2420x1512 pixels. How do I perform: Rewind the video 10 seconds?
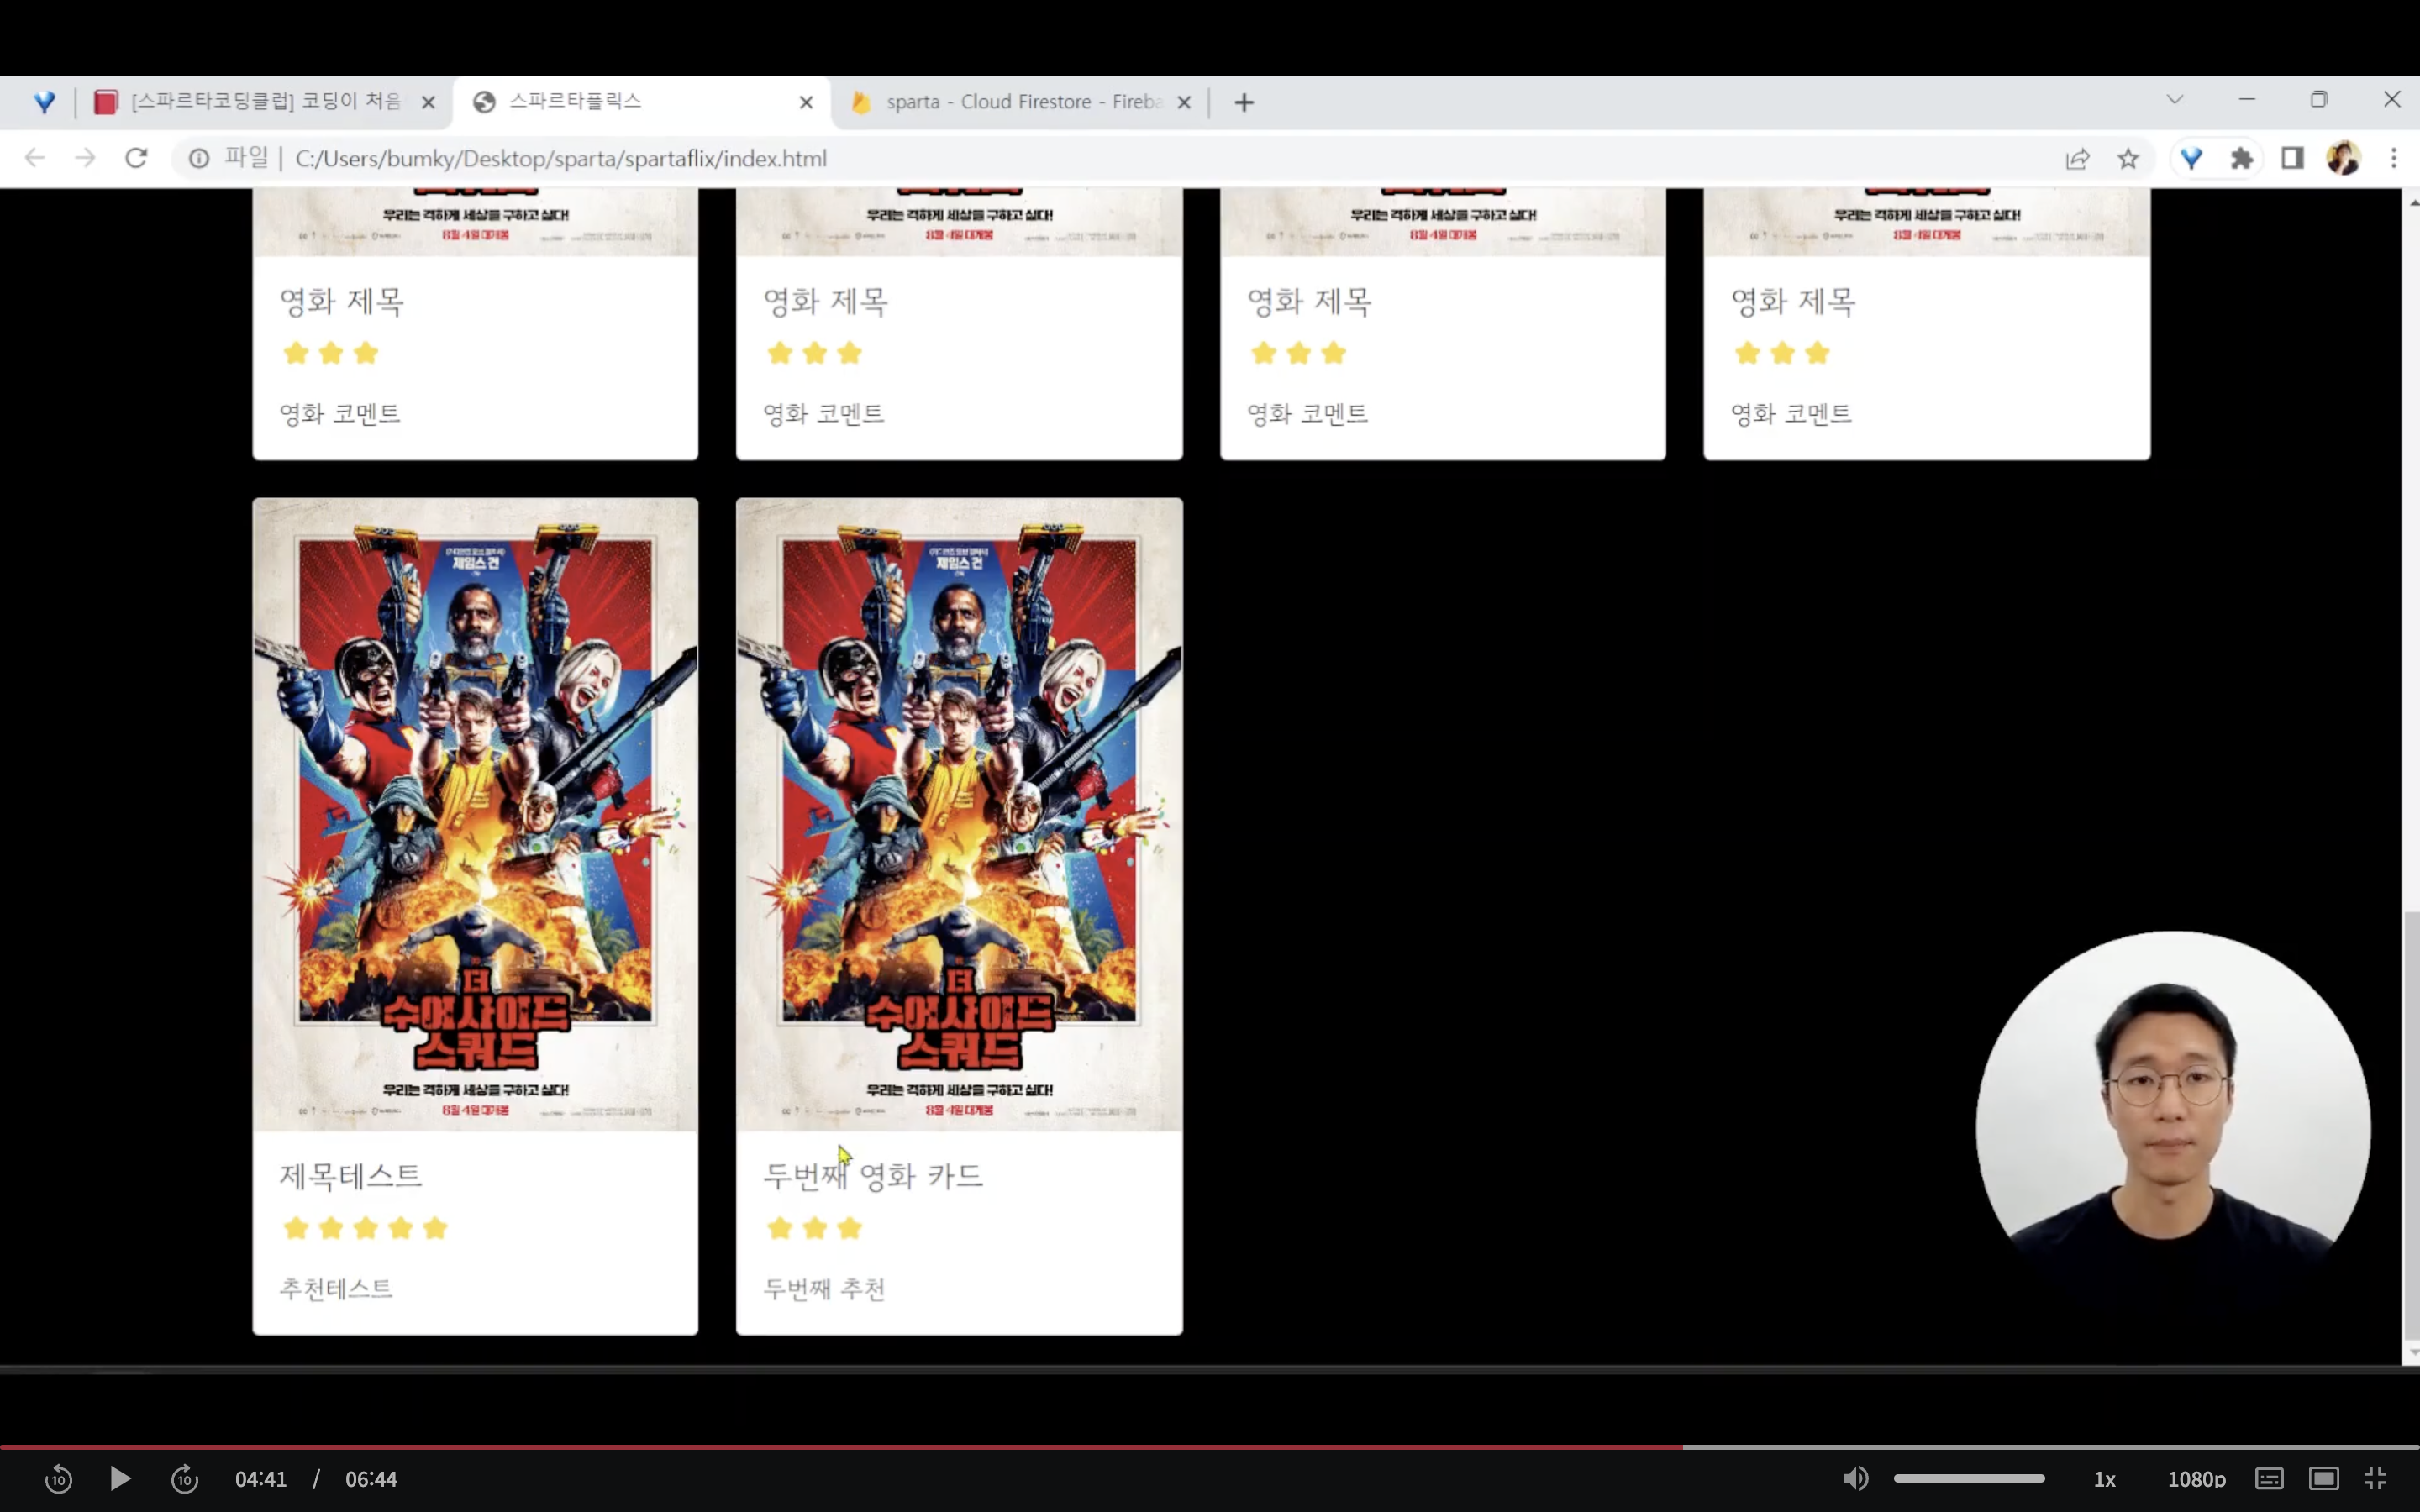(59, 1479)
